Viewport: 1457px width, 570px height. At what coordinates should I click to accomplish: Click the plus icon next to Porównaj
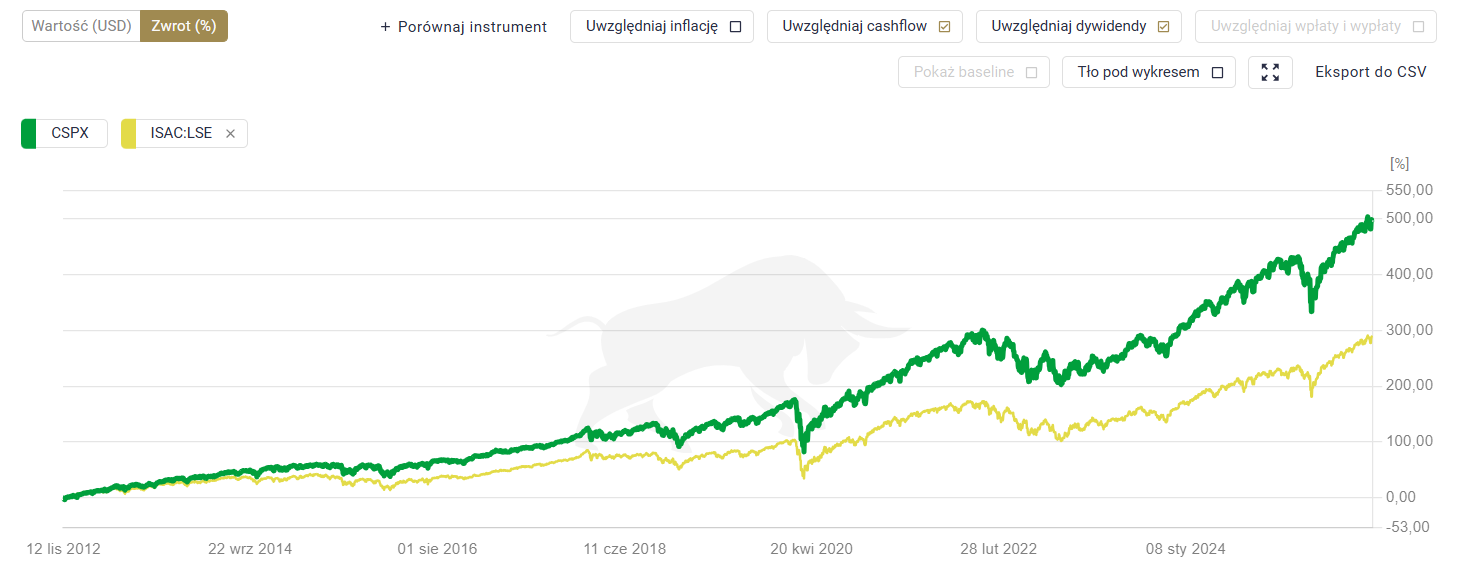385,27
